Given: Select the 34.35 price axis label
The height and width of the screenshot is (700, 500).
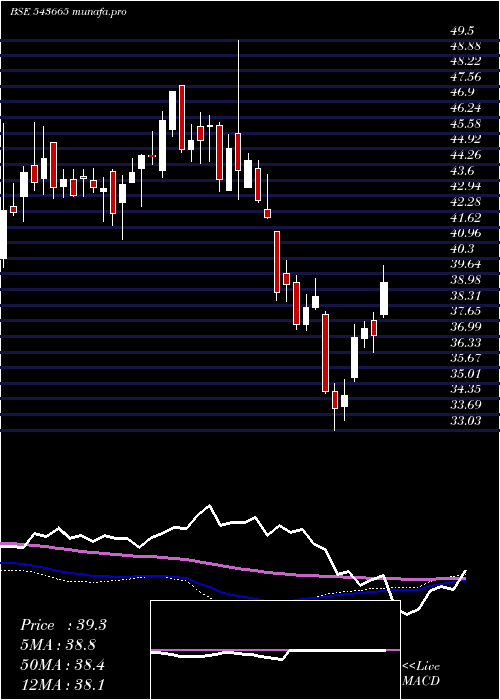Looking at the screenshot, I should [x=466, y=389].
